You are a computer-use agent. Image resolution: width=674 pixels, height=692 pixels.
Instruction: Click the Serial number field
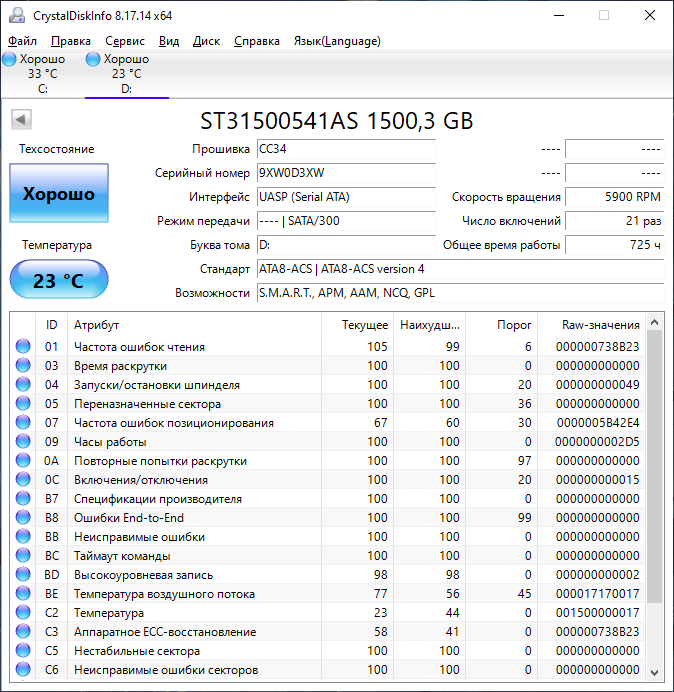click(345, 172)
